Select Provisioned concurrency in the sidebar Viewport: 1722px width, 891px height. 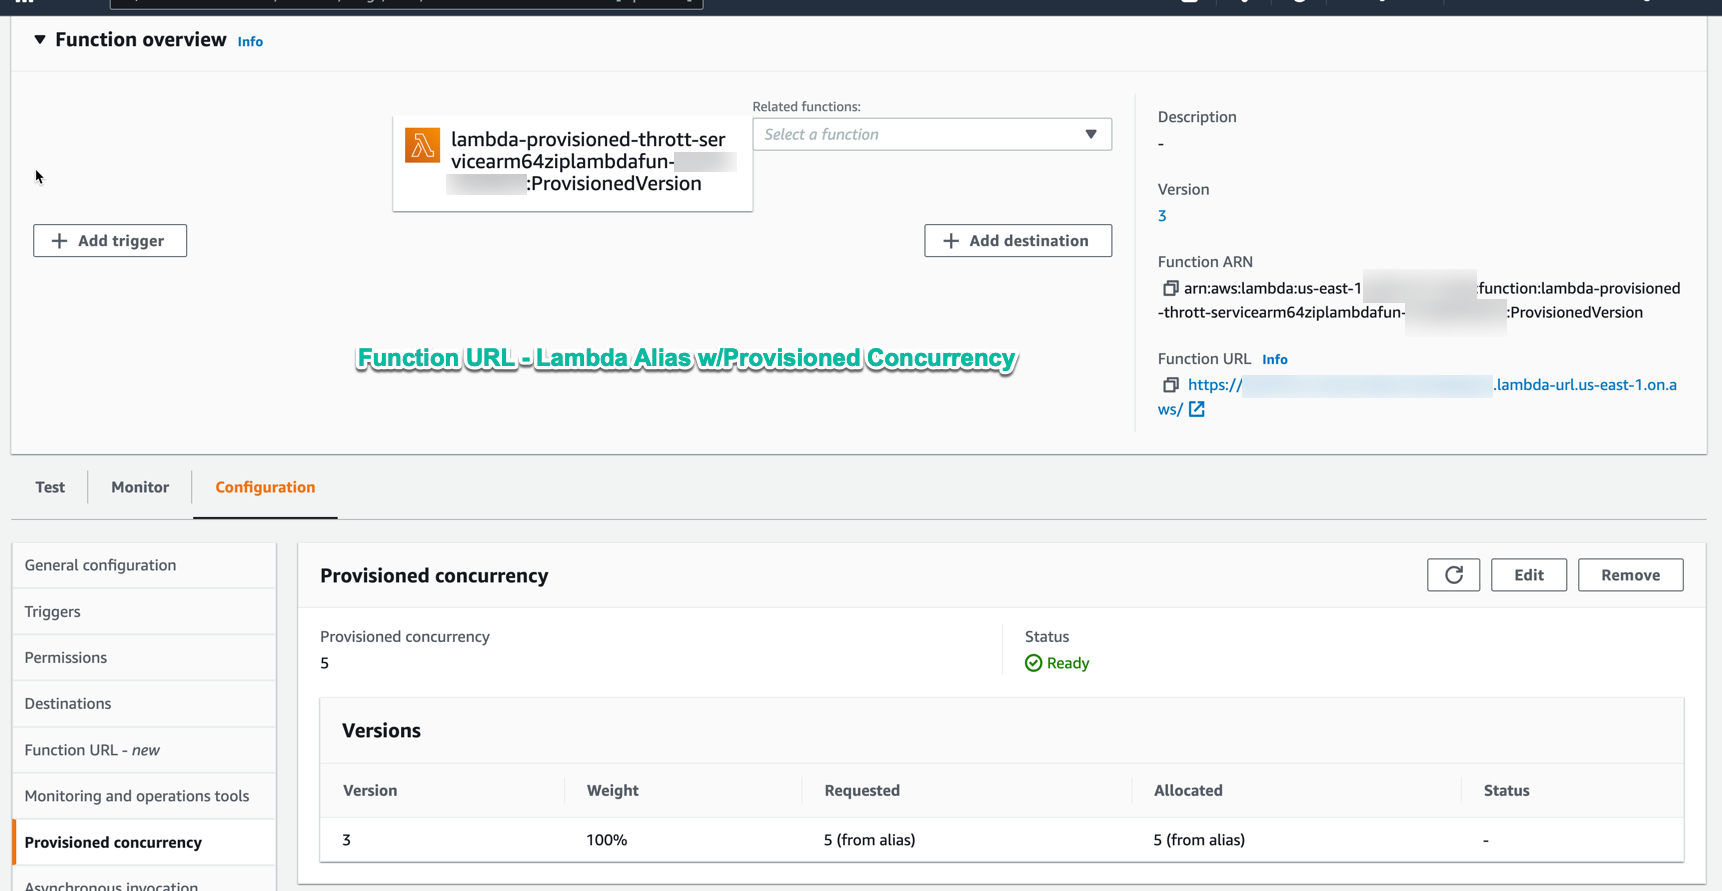click(x=144, y=842)
